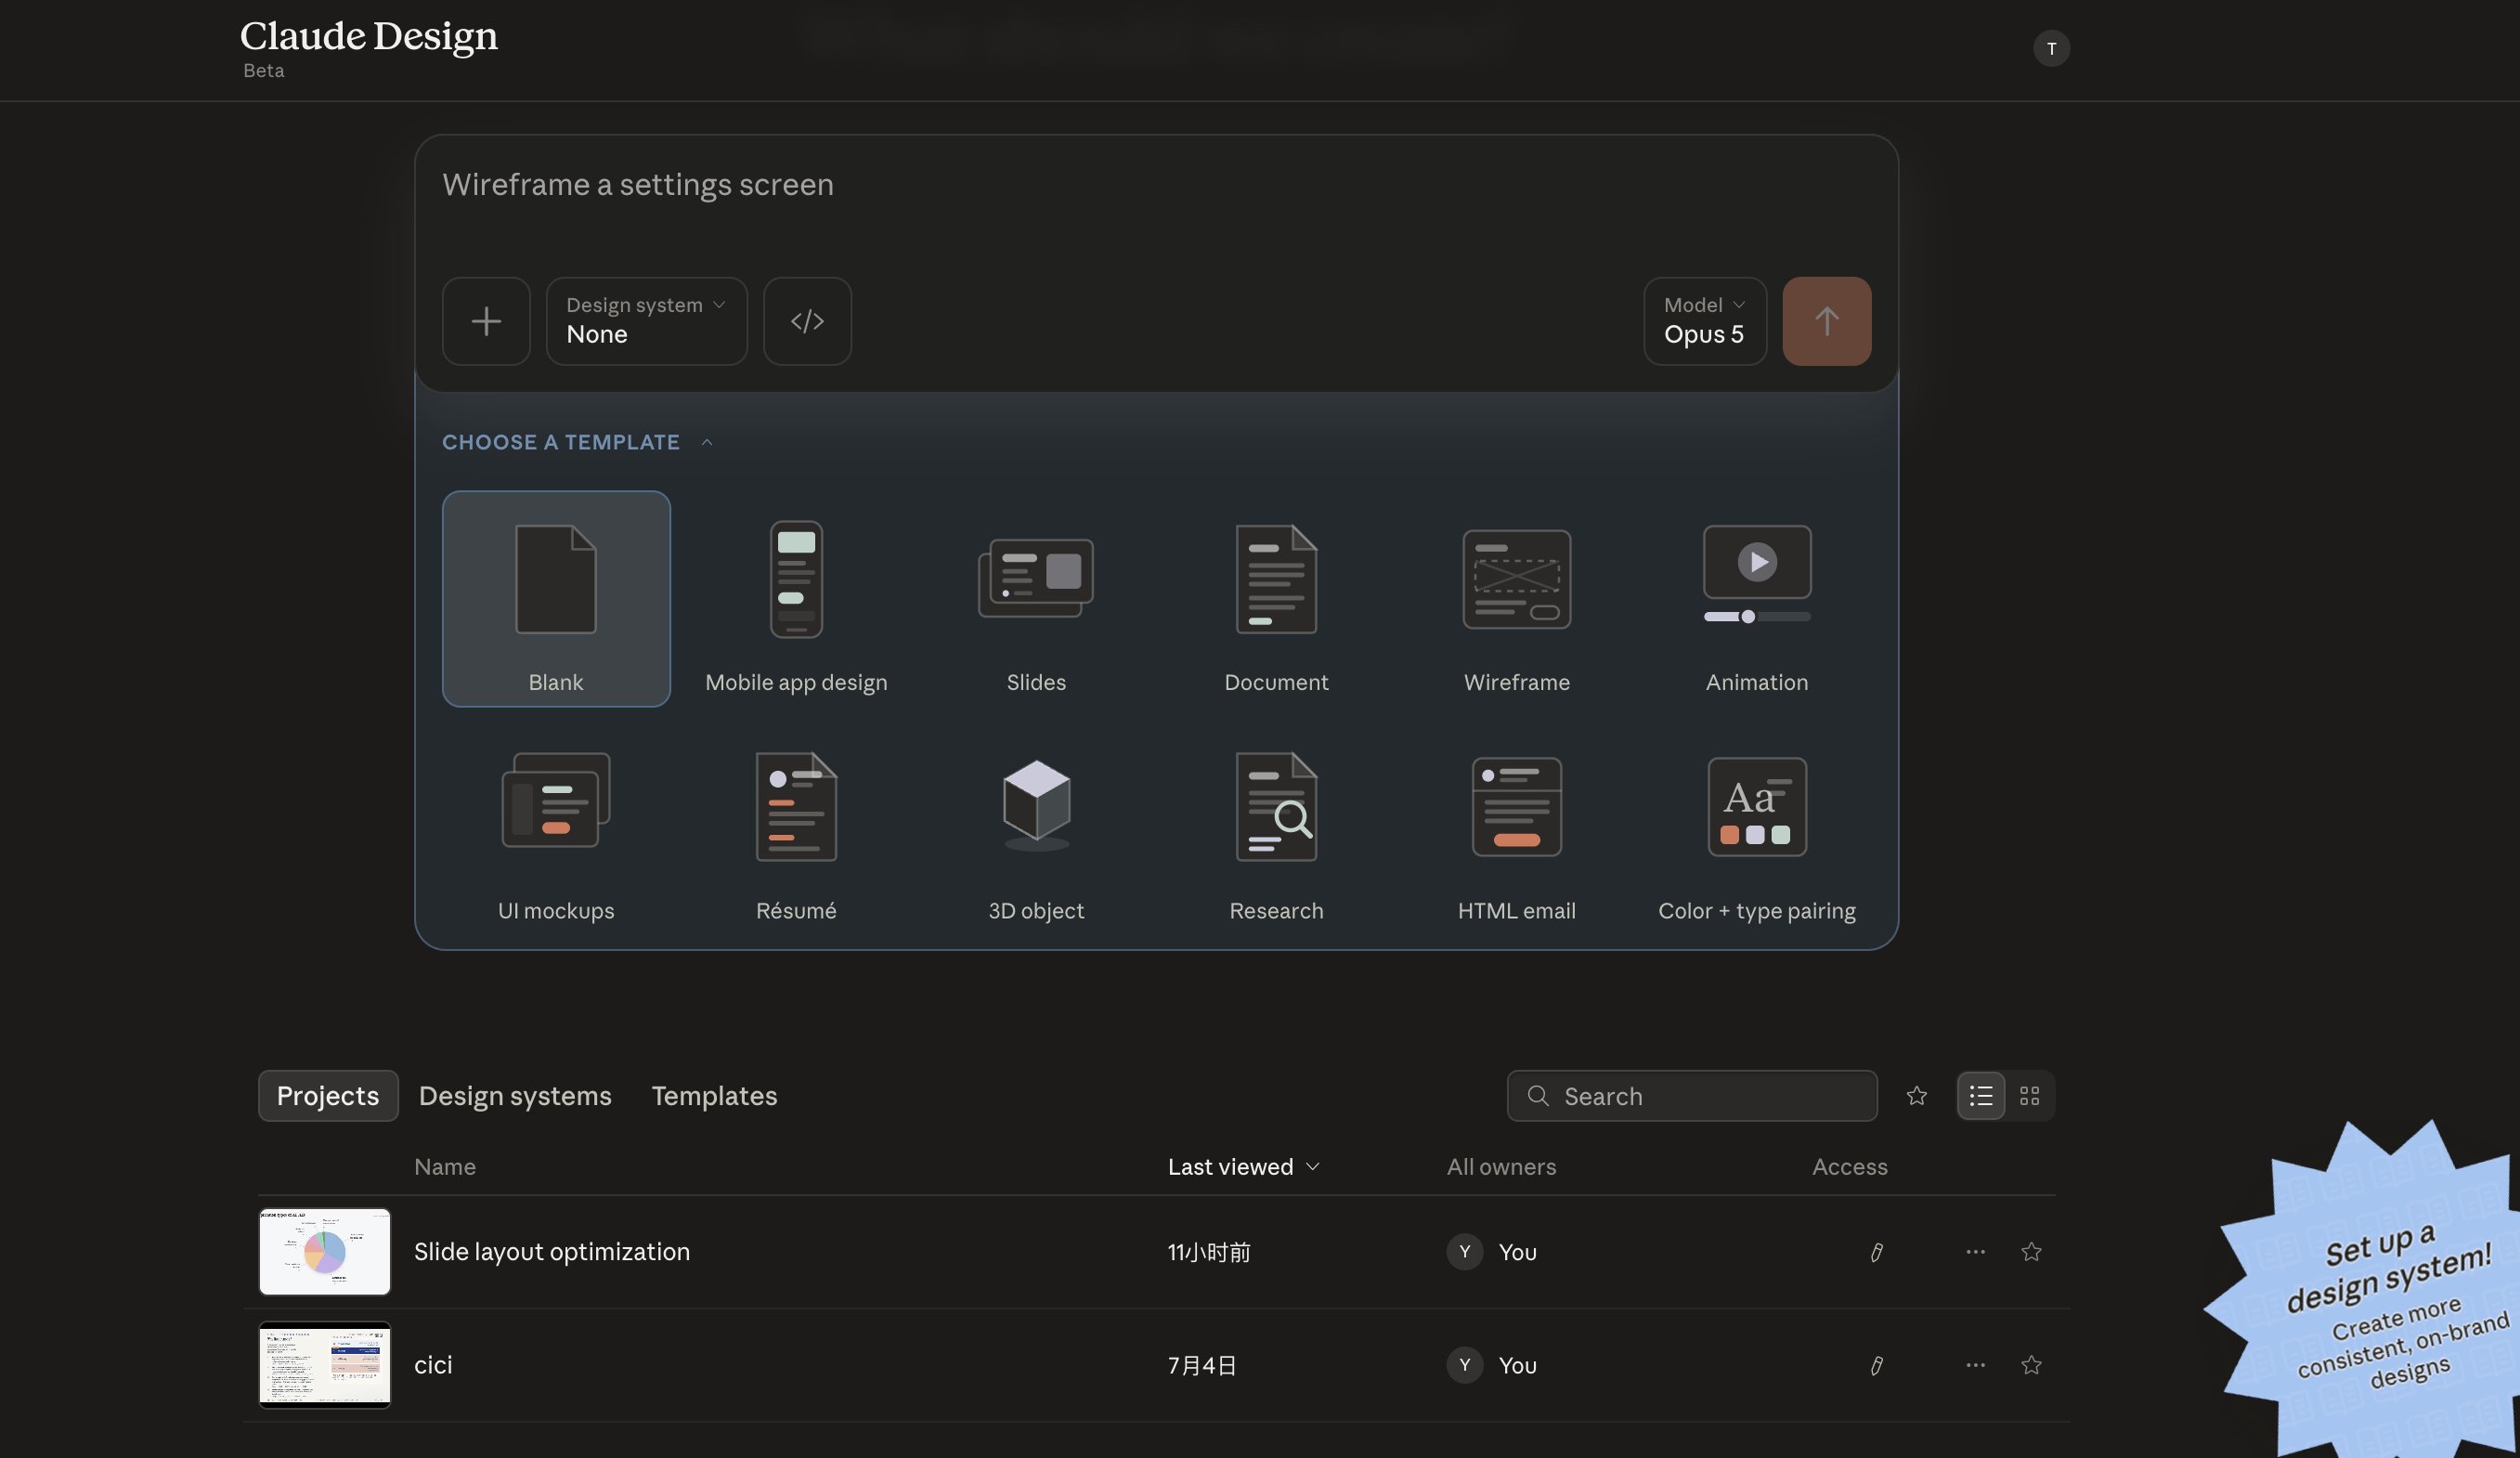Click the Beta label under the logo
This screenshot has width=2520, height=1458.
pos(264,71)
